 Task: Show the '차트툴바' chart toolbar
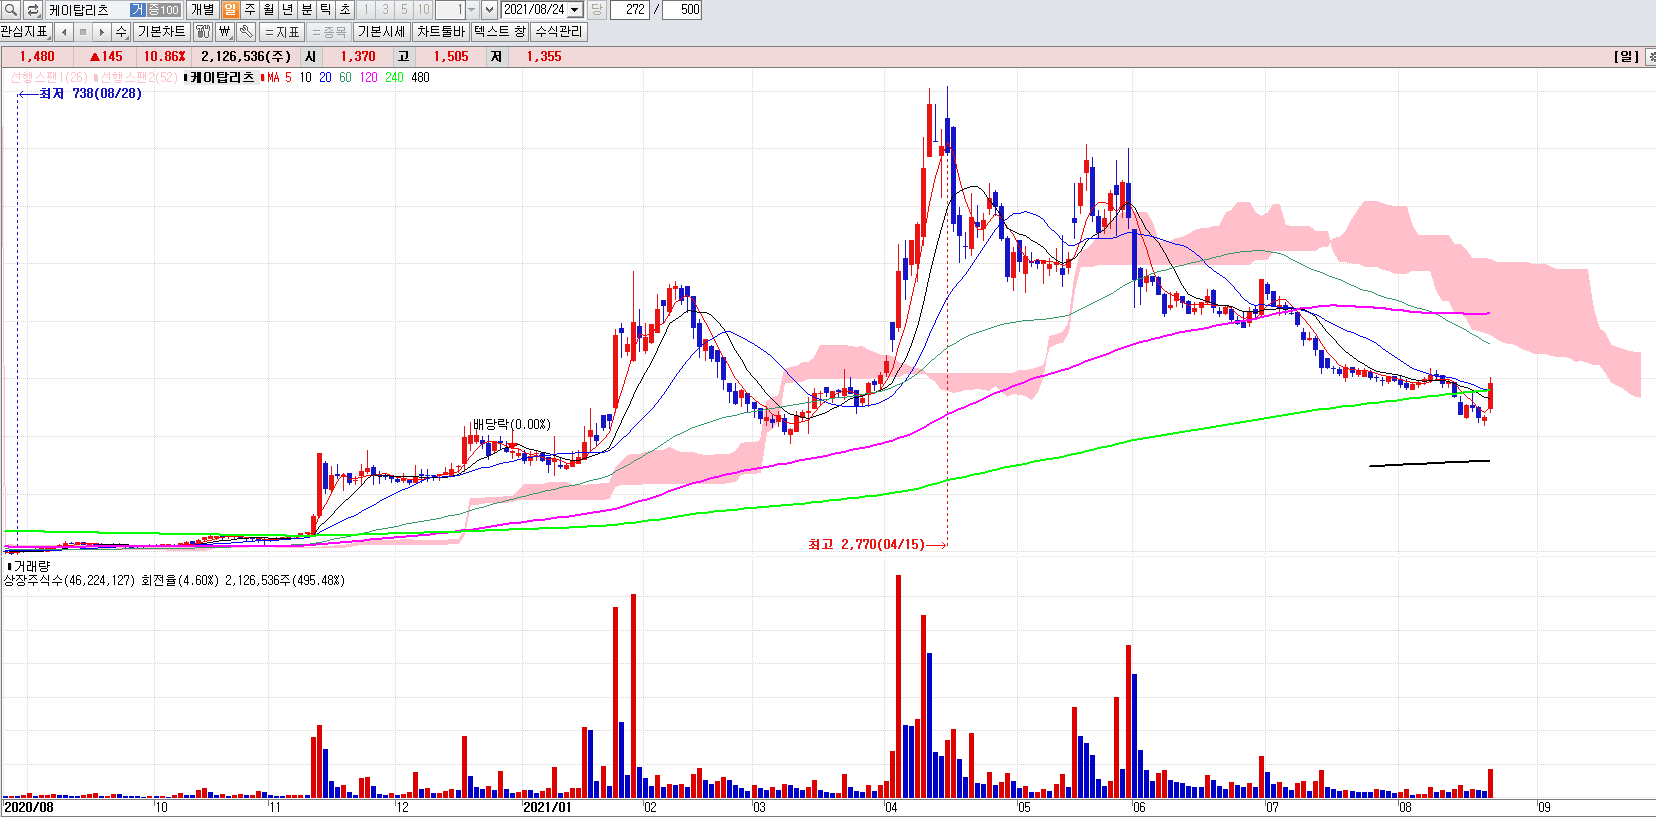pyautogui.click(x=441, y=32)
